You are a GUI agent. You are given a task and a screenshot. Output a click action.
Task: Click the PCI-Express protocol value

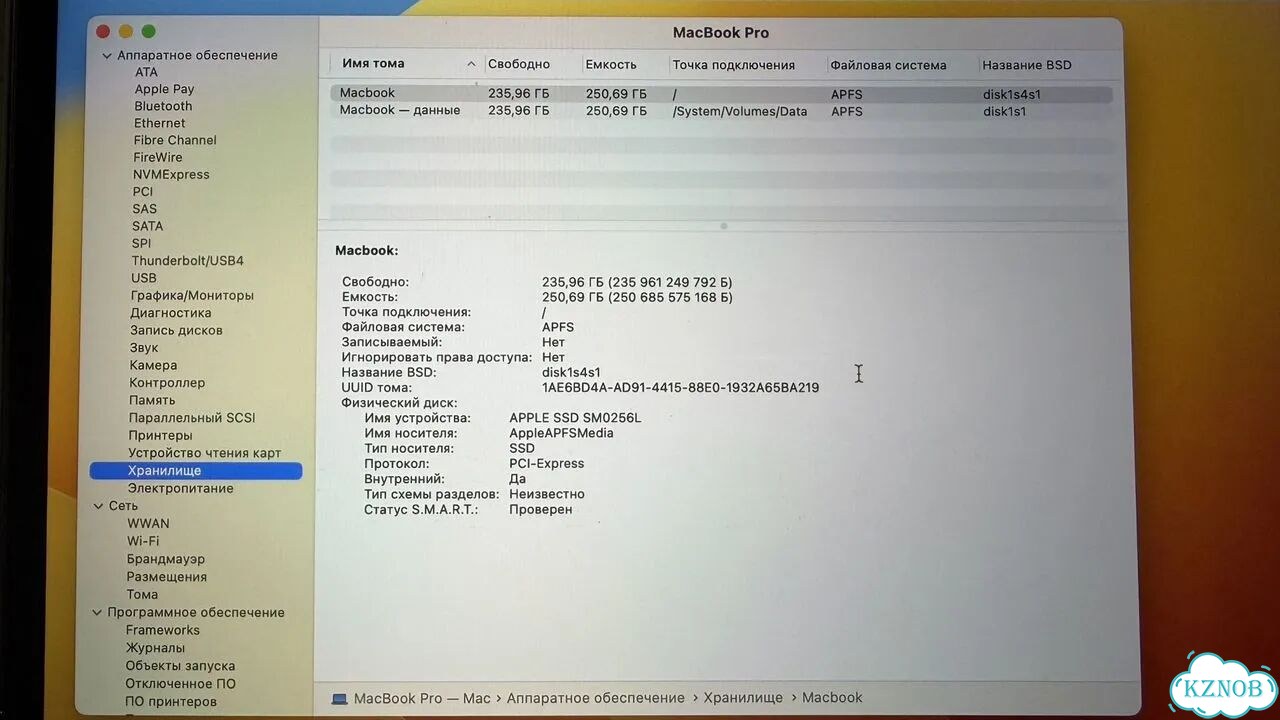tap(546, 464)
